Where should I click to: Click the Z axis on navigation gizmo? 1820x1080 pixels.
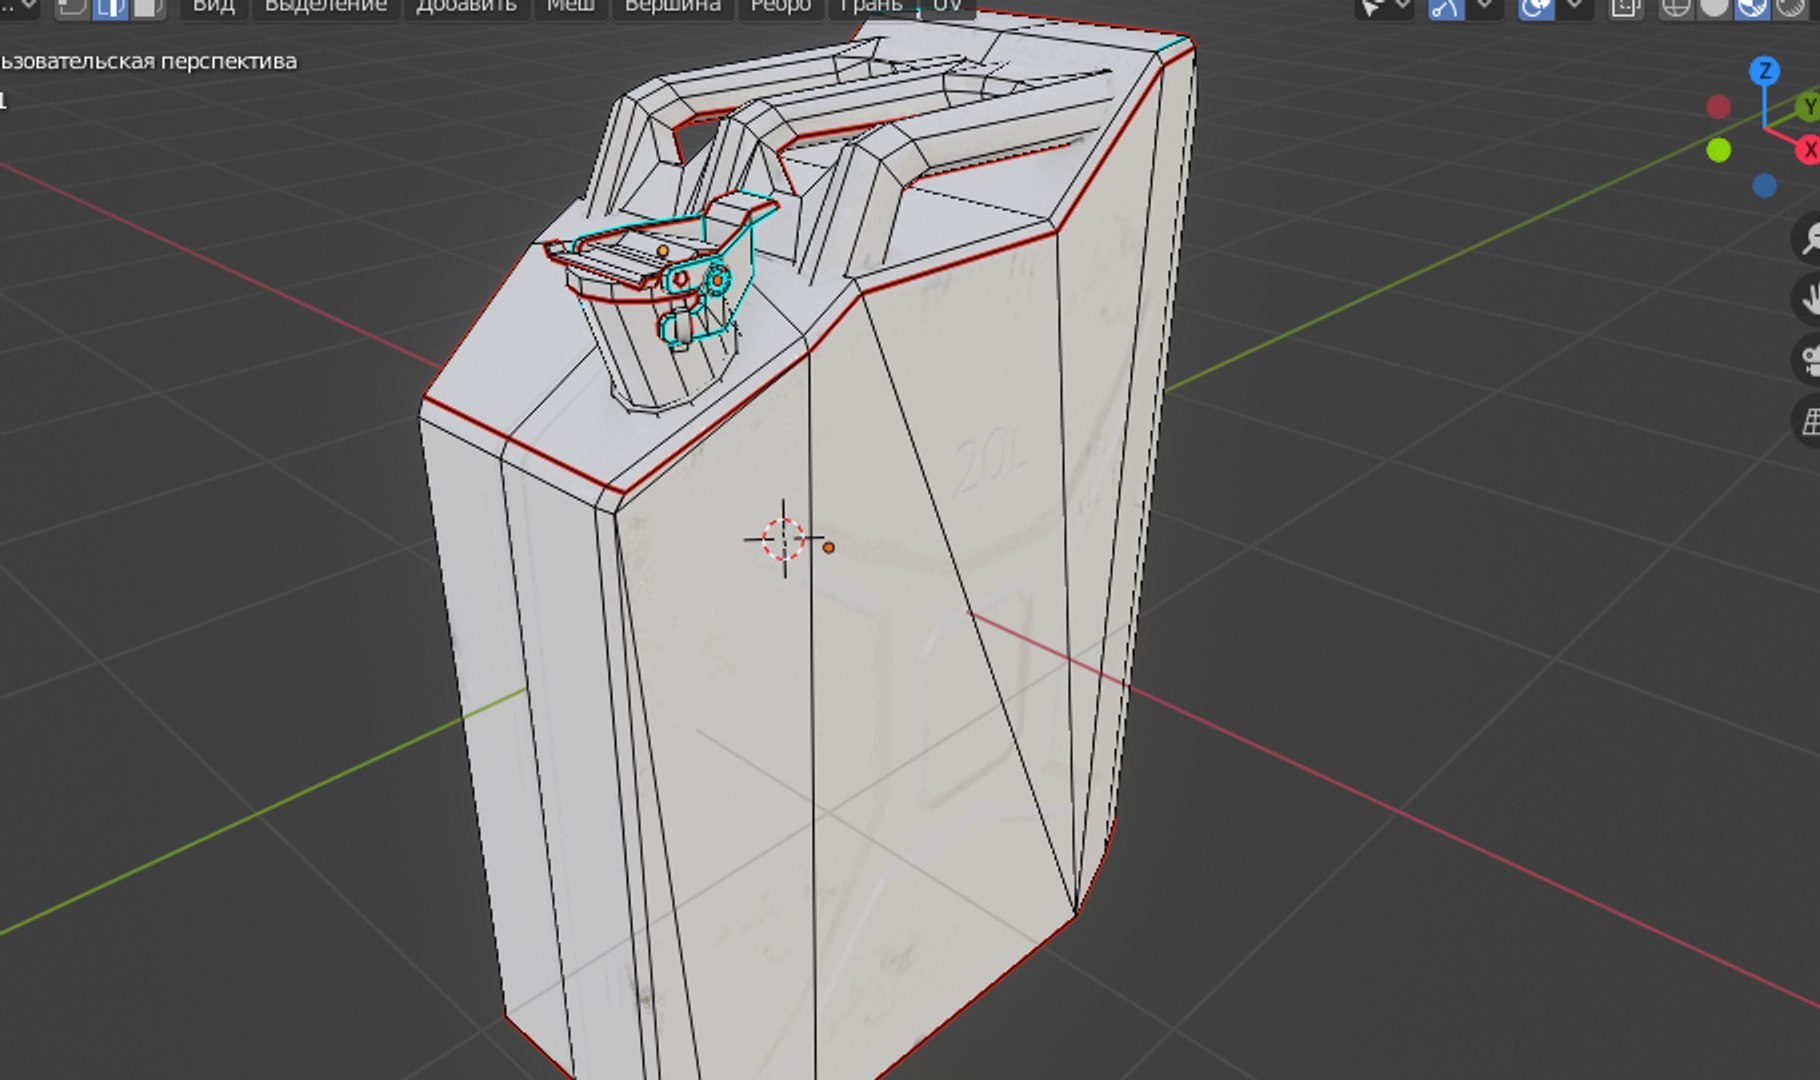(x=1765, y=71)
